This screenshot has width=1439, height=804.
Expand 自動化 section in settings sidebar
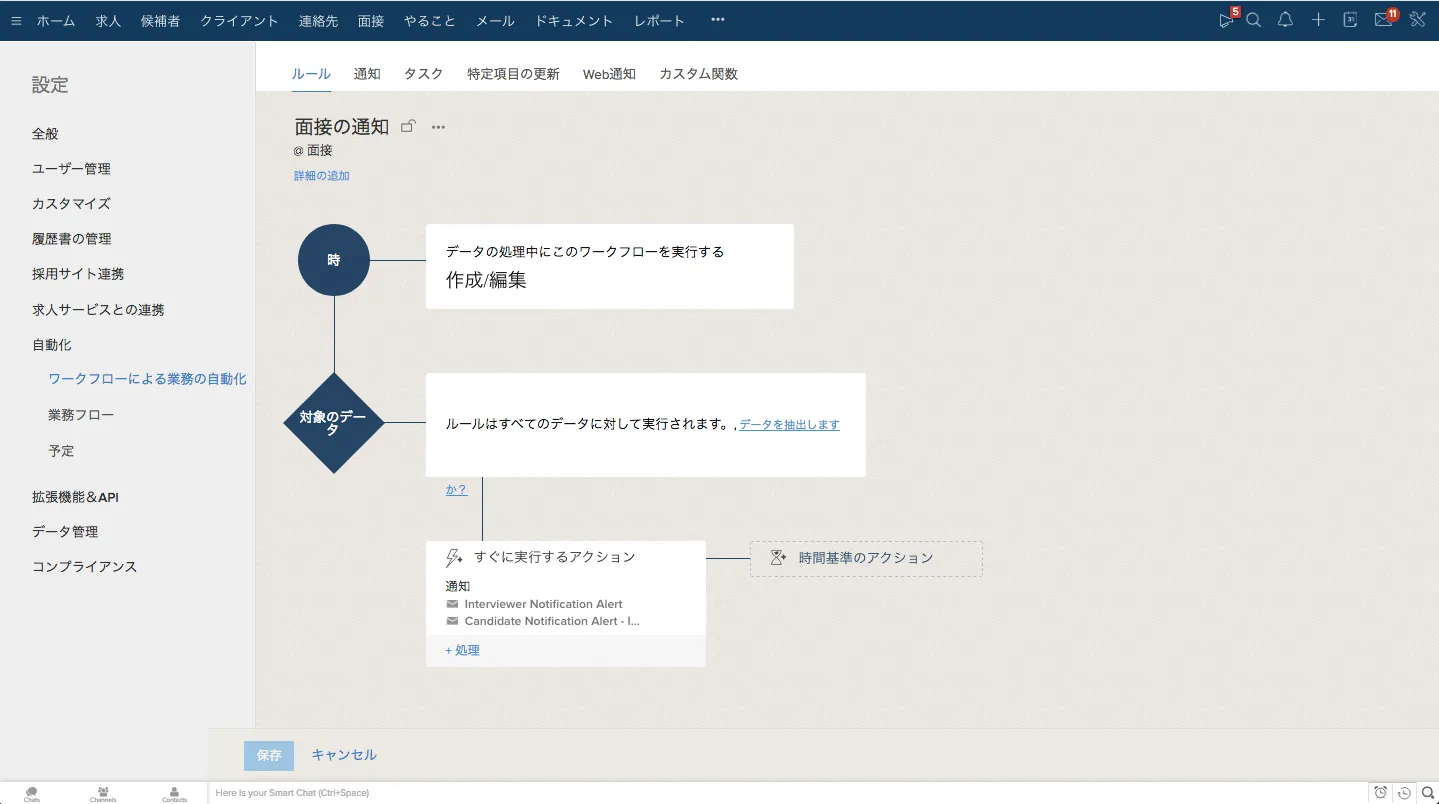pos(52,345)
